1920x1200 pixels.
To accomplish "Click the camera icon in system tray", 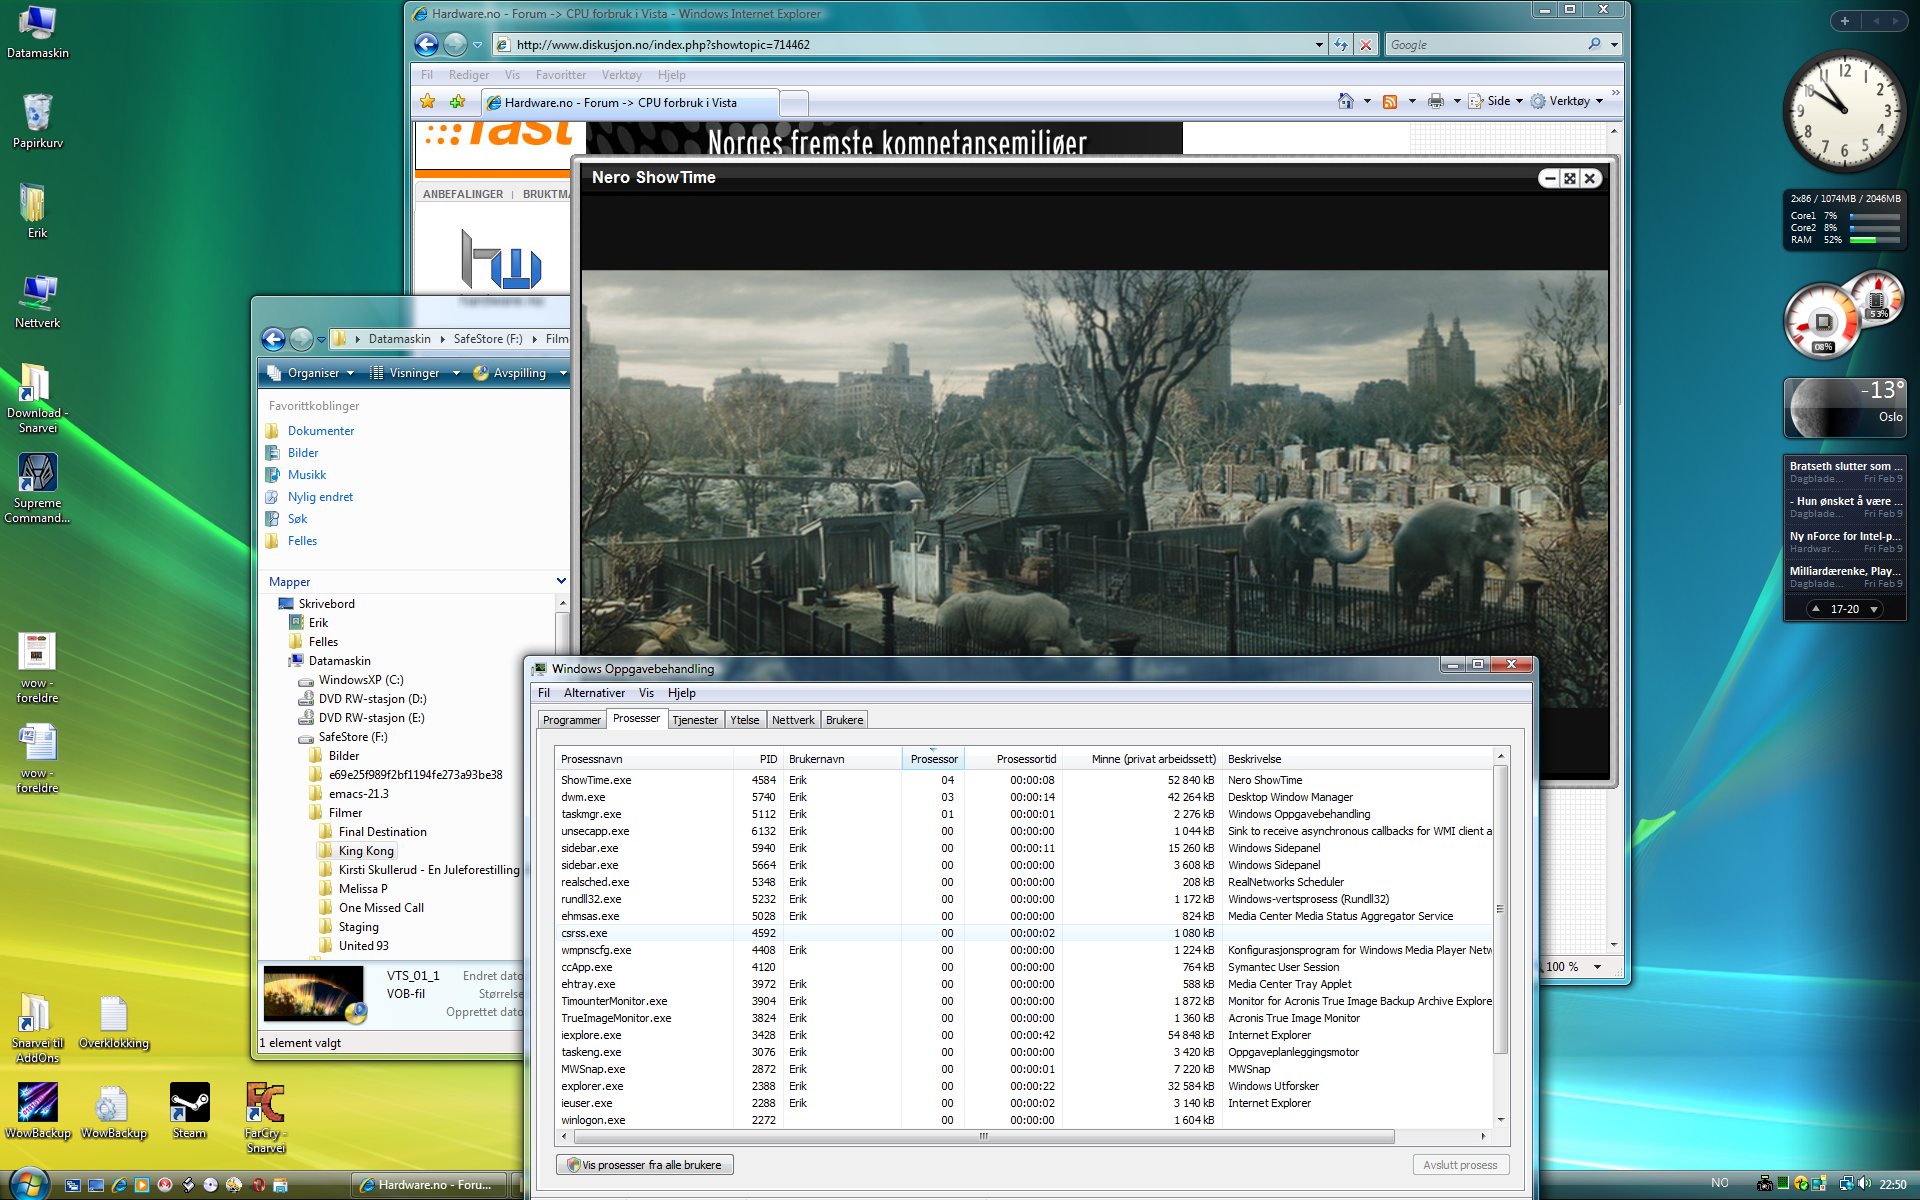I will pyautogui.click(x=1765, y=1184).
